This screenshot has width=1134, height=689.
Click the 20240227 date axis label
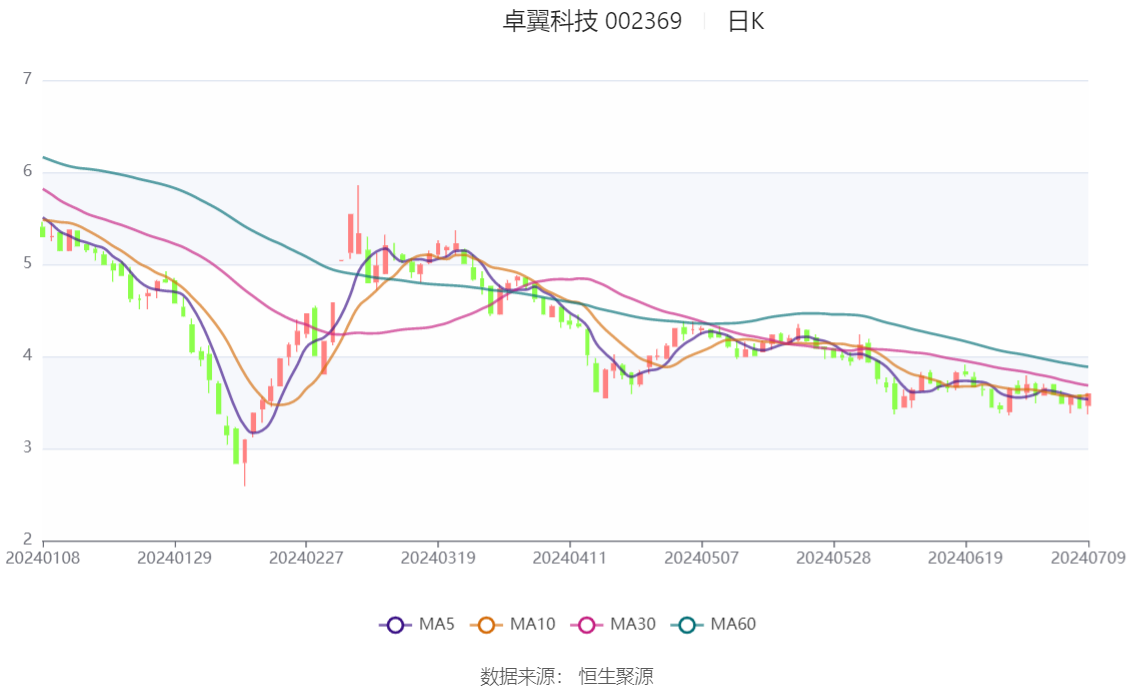[x=306, y=558]
